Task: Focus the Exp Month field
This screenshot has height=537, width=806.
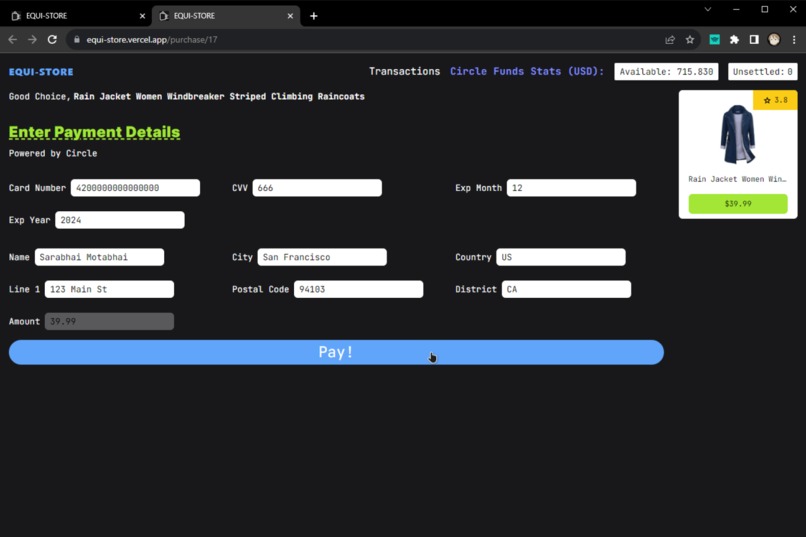Action: pos(571,188)
